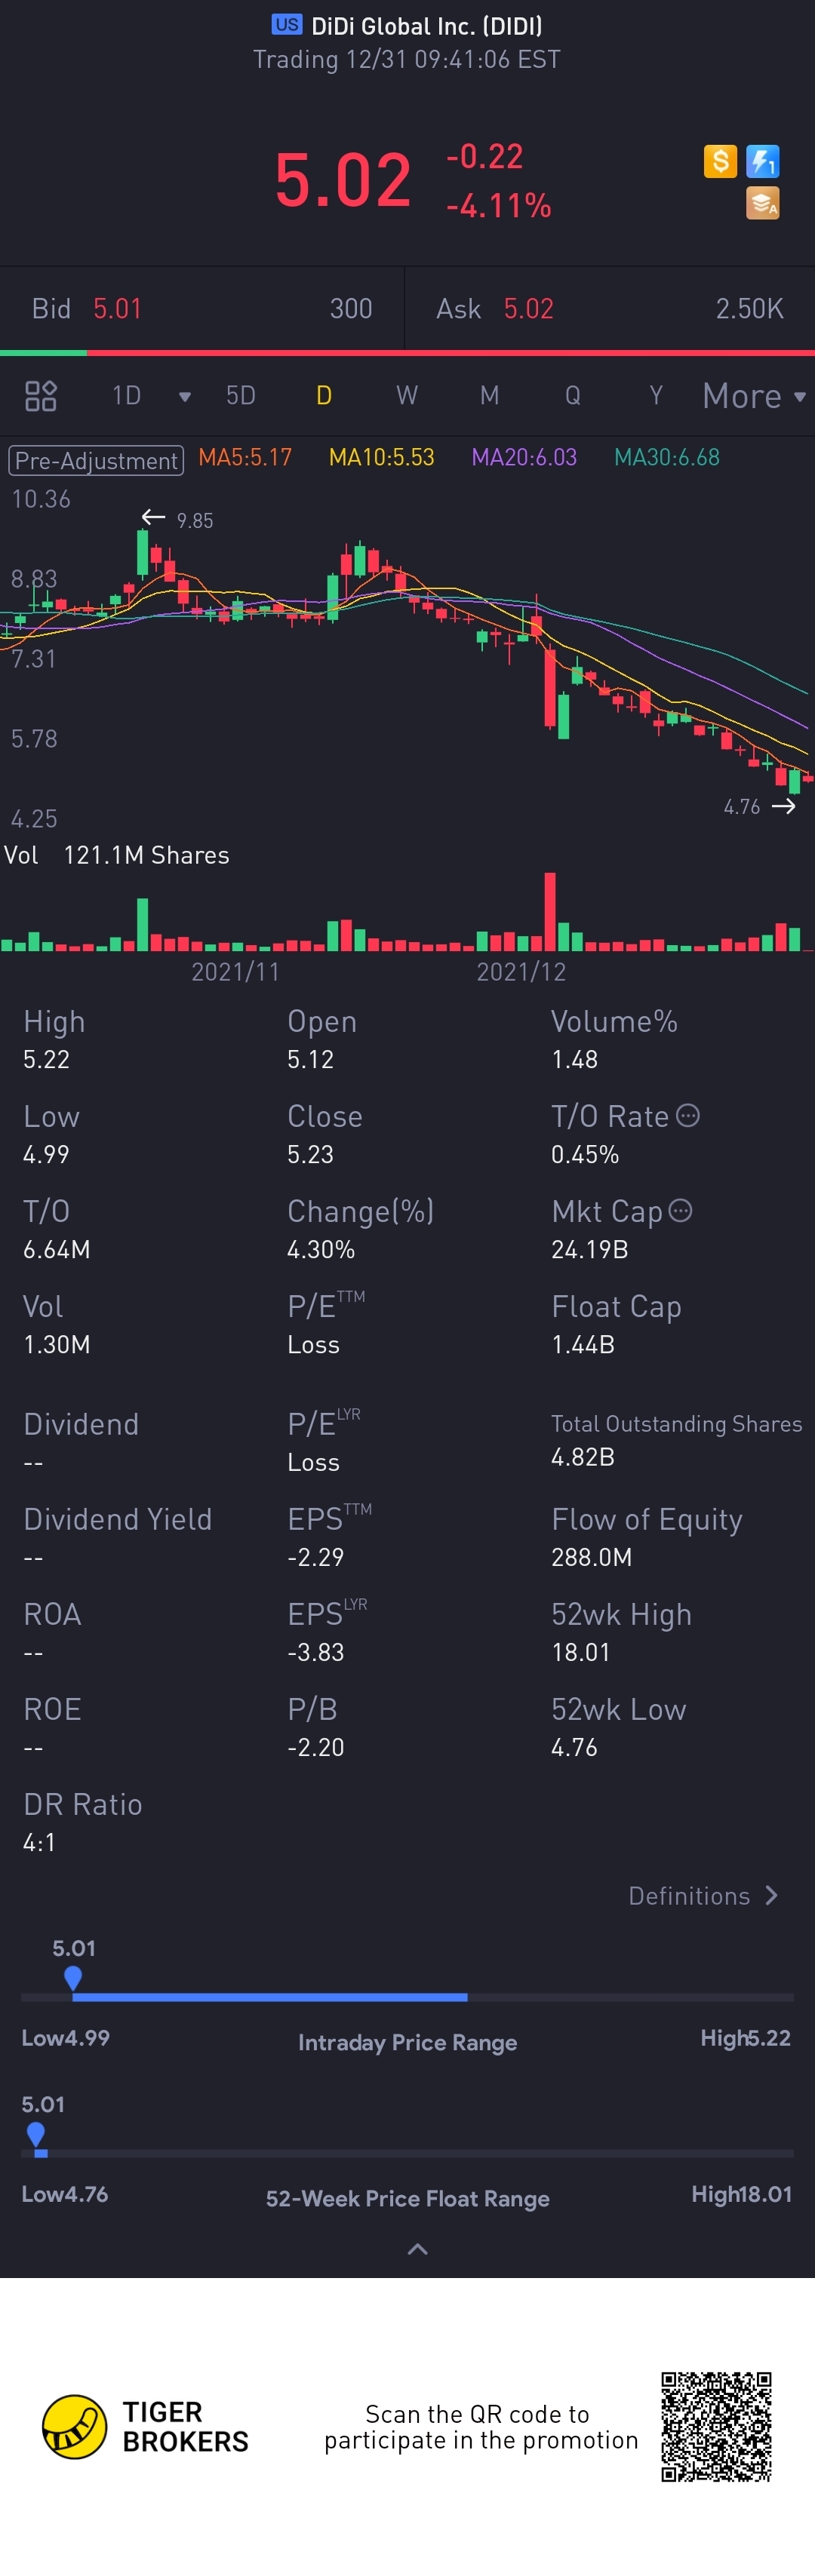The width and height of the screenshot is (815, 2576).
Task: Select the M monthly chart tab
Action: coord(489,396)
